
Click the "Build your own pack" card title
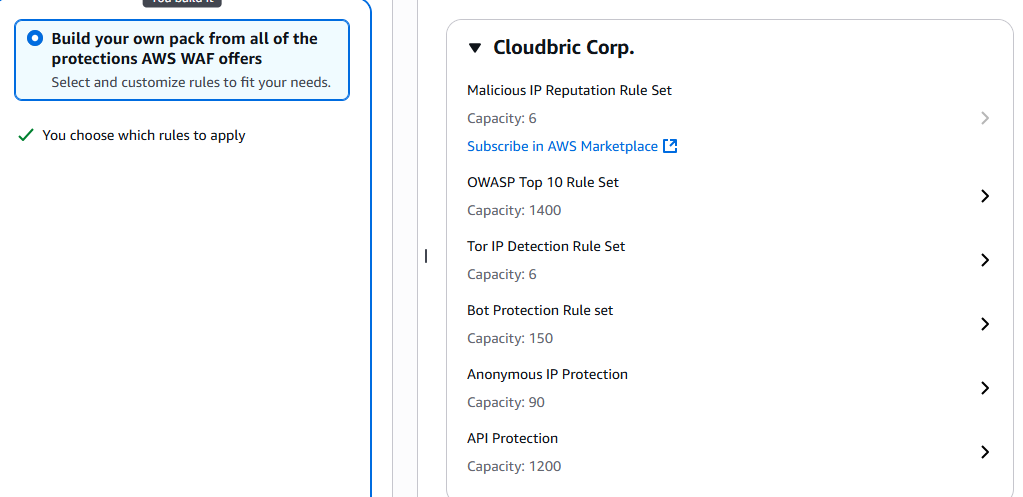tap(184, 48)
